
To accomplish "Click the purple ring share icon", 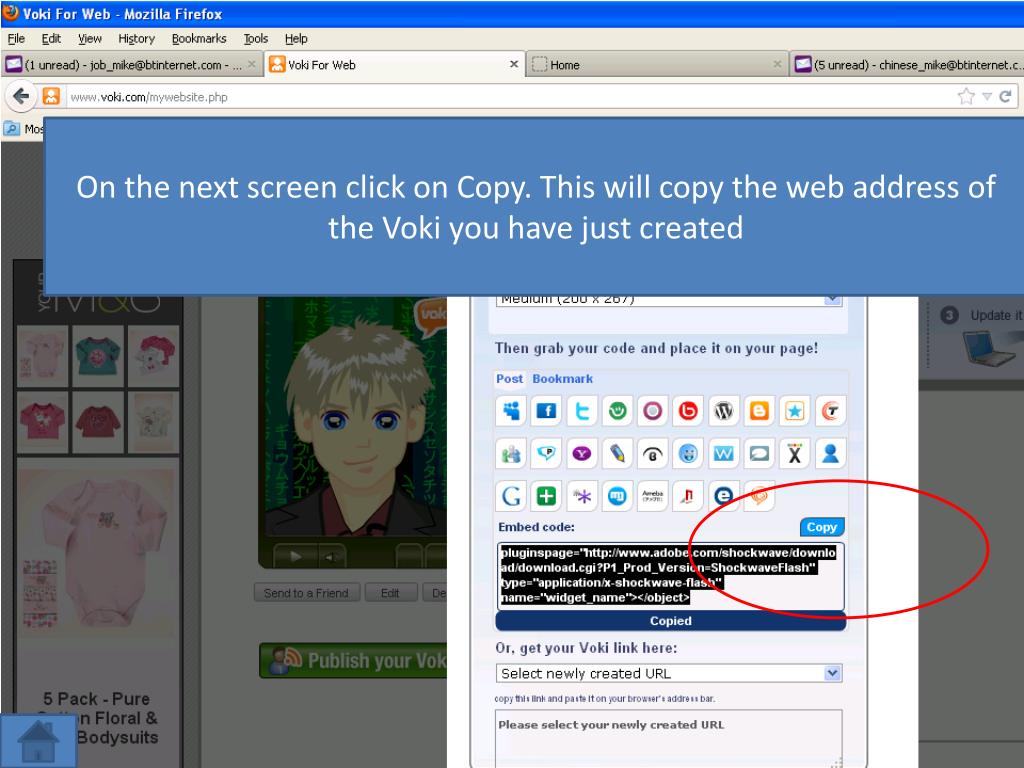I will click(x=652, y=411).
